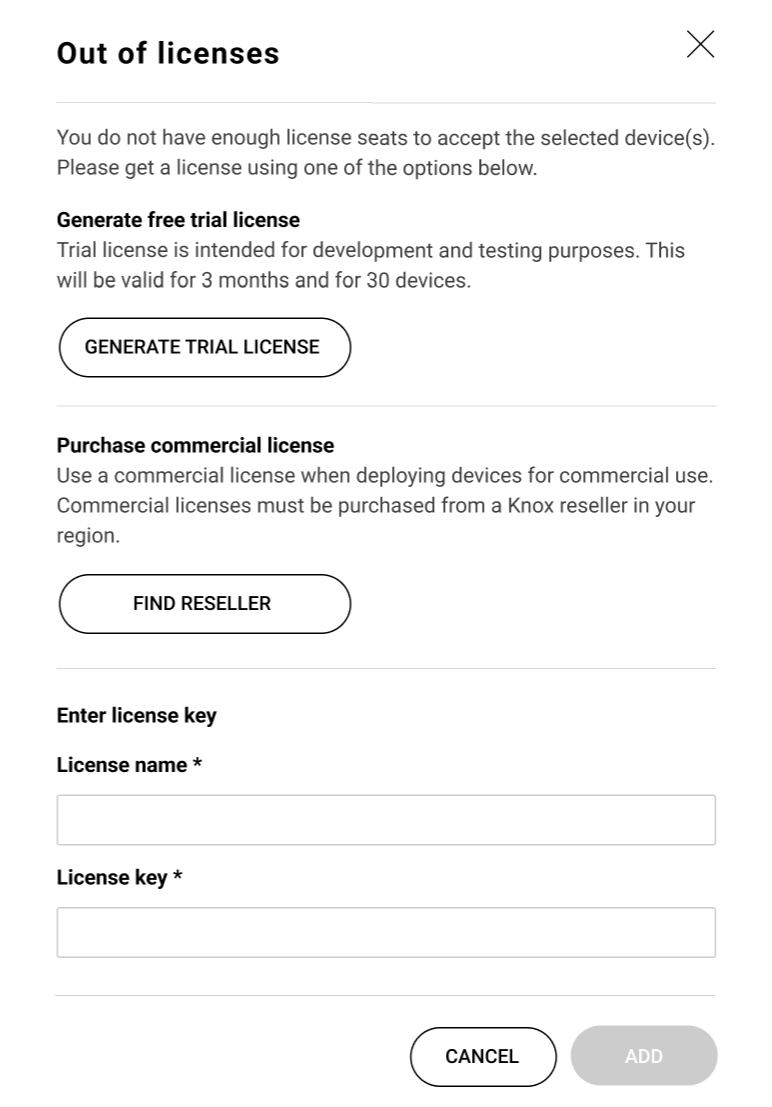Dismiss the license dialog with the X
Screen dimensions: 772x1107
click(x=700, y=44)
